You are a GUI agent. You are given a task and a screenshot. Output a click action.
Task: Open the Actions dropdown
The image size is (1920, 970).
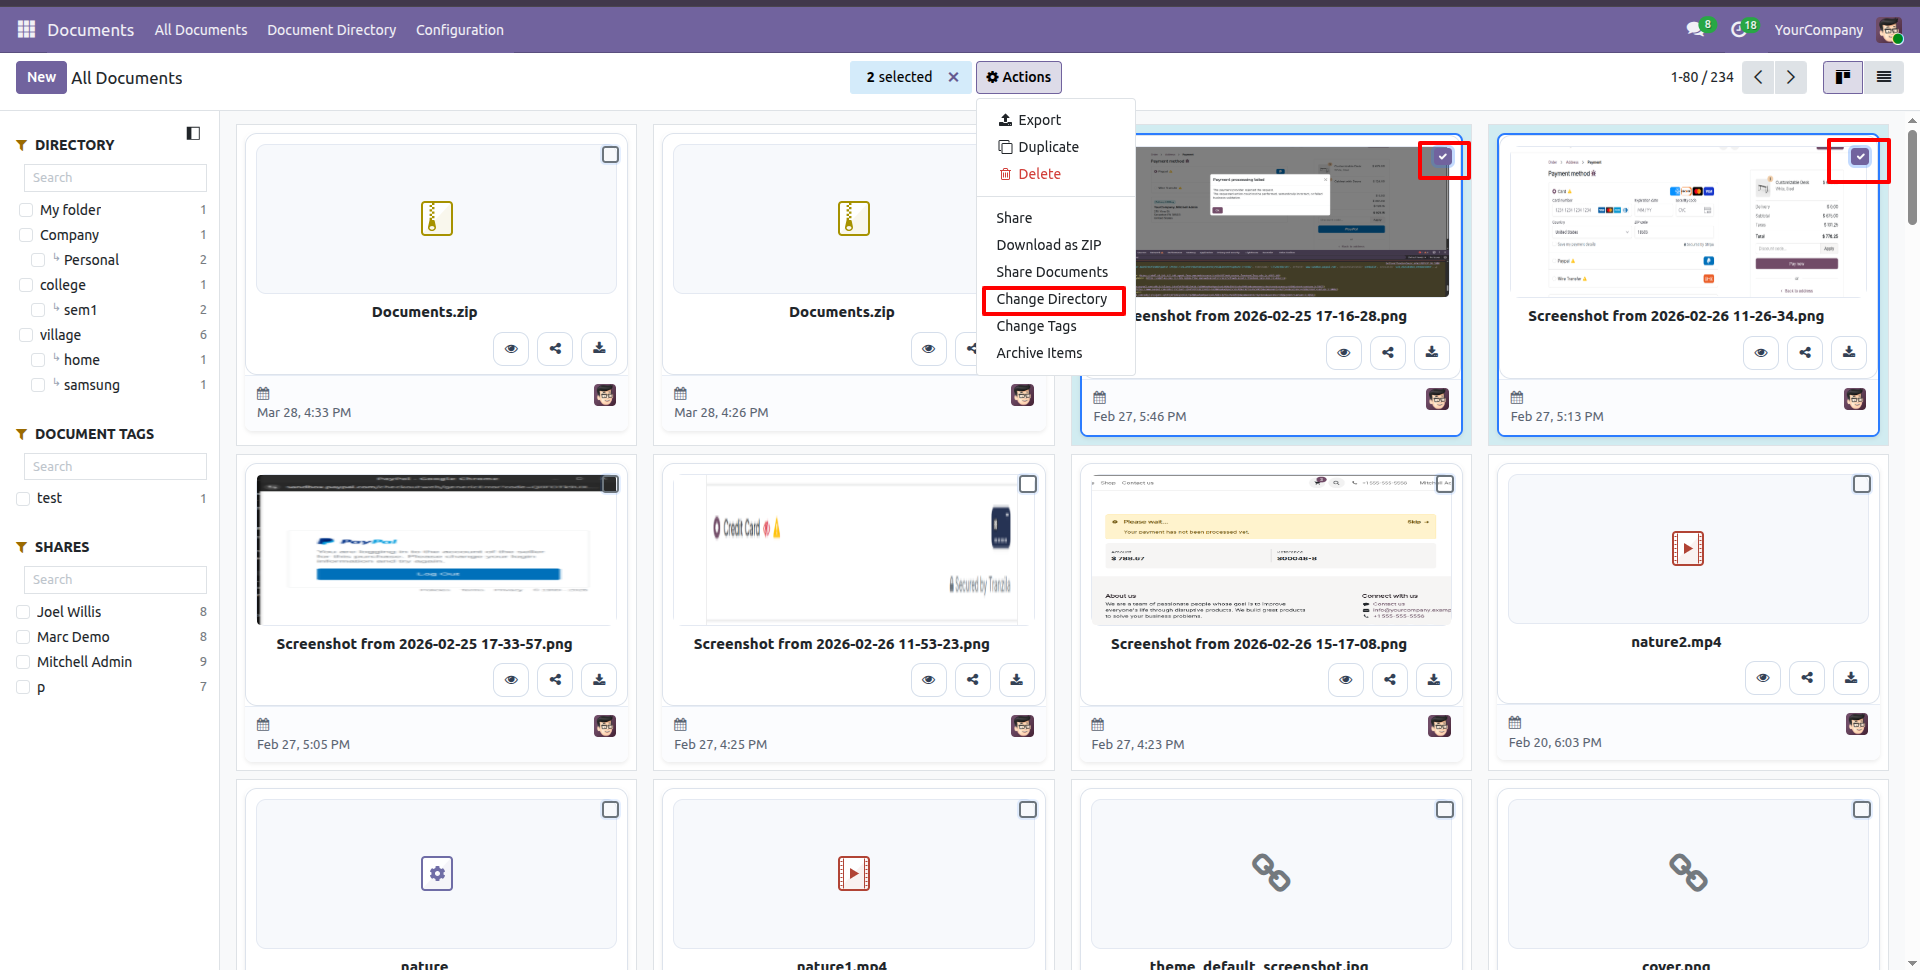click(x=1018, y=77)
